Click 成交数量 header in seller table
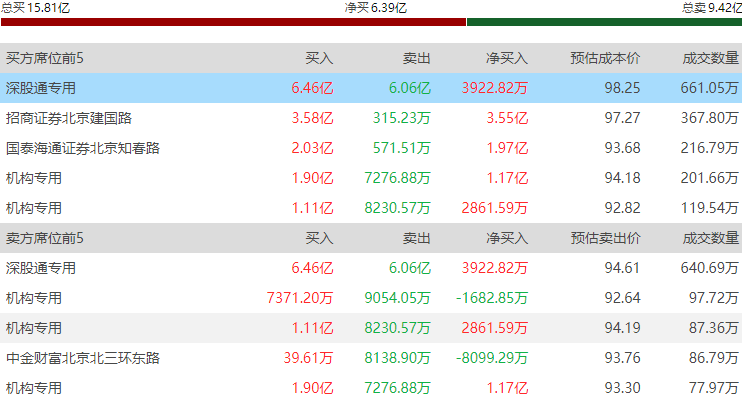This screenshot has height=400, width=742. pyautogui.click(x=710, y=238)
